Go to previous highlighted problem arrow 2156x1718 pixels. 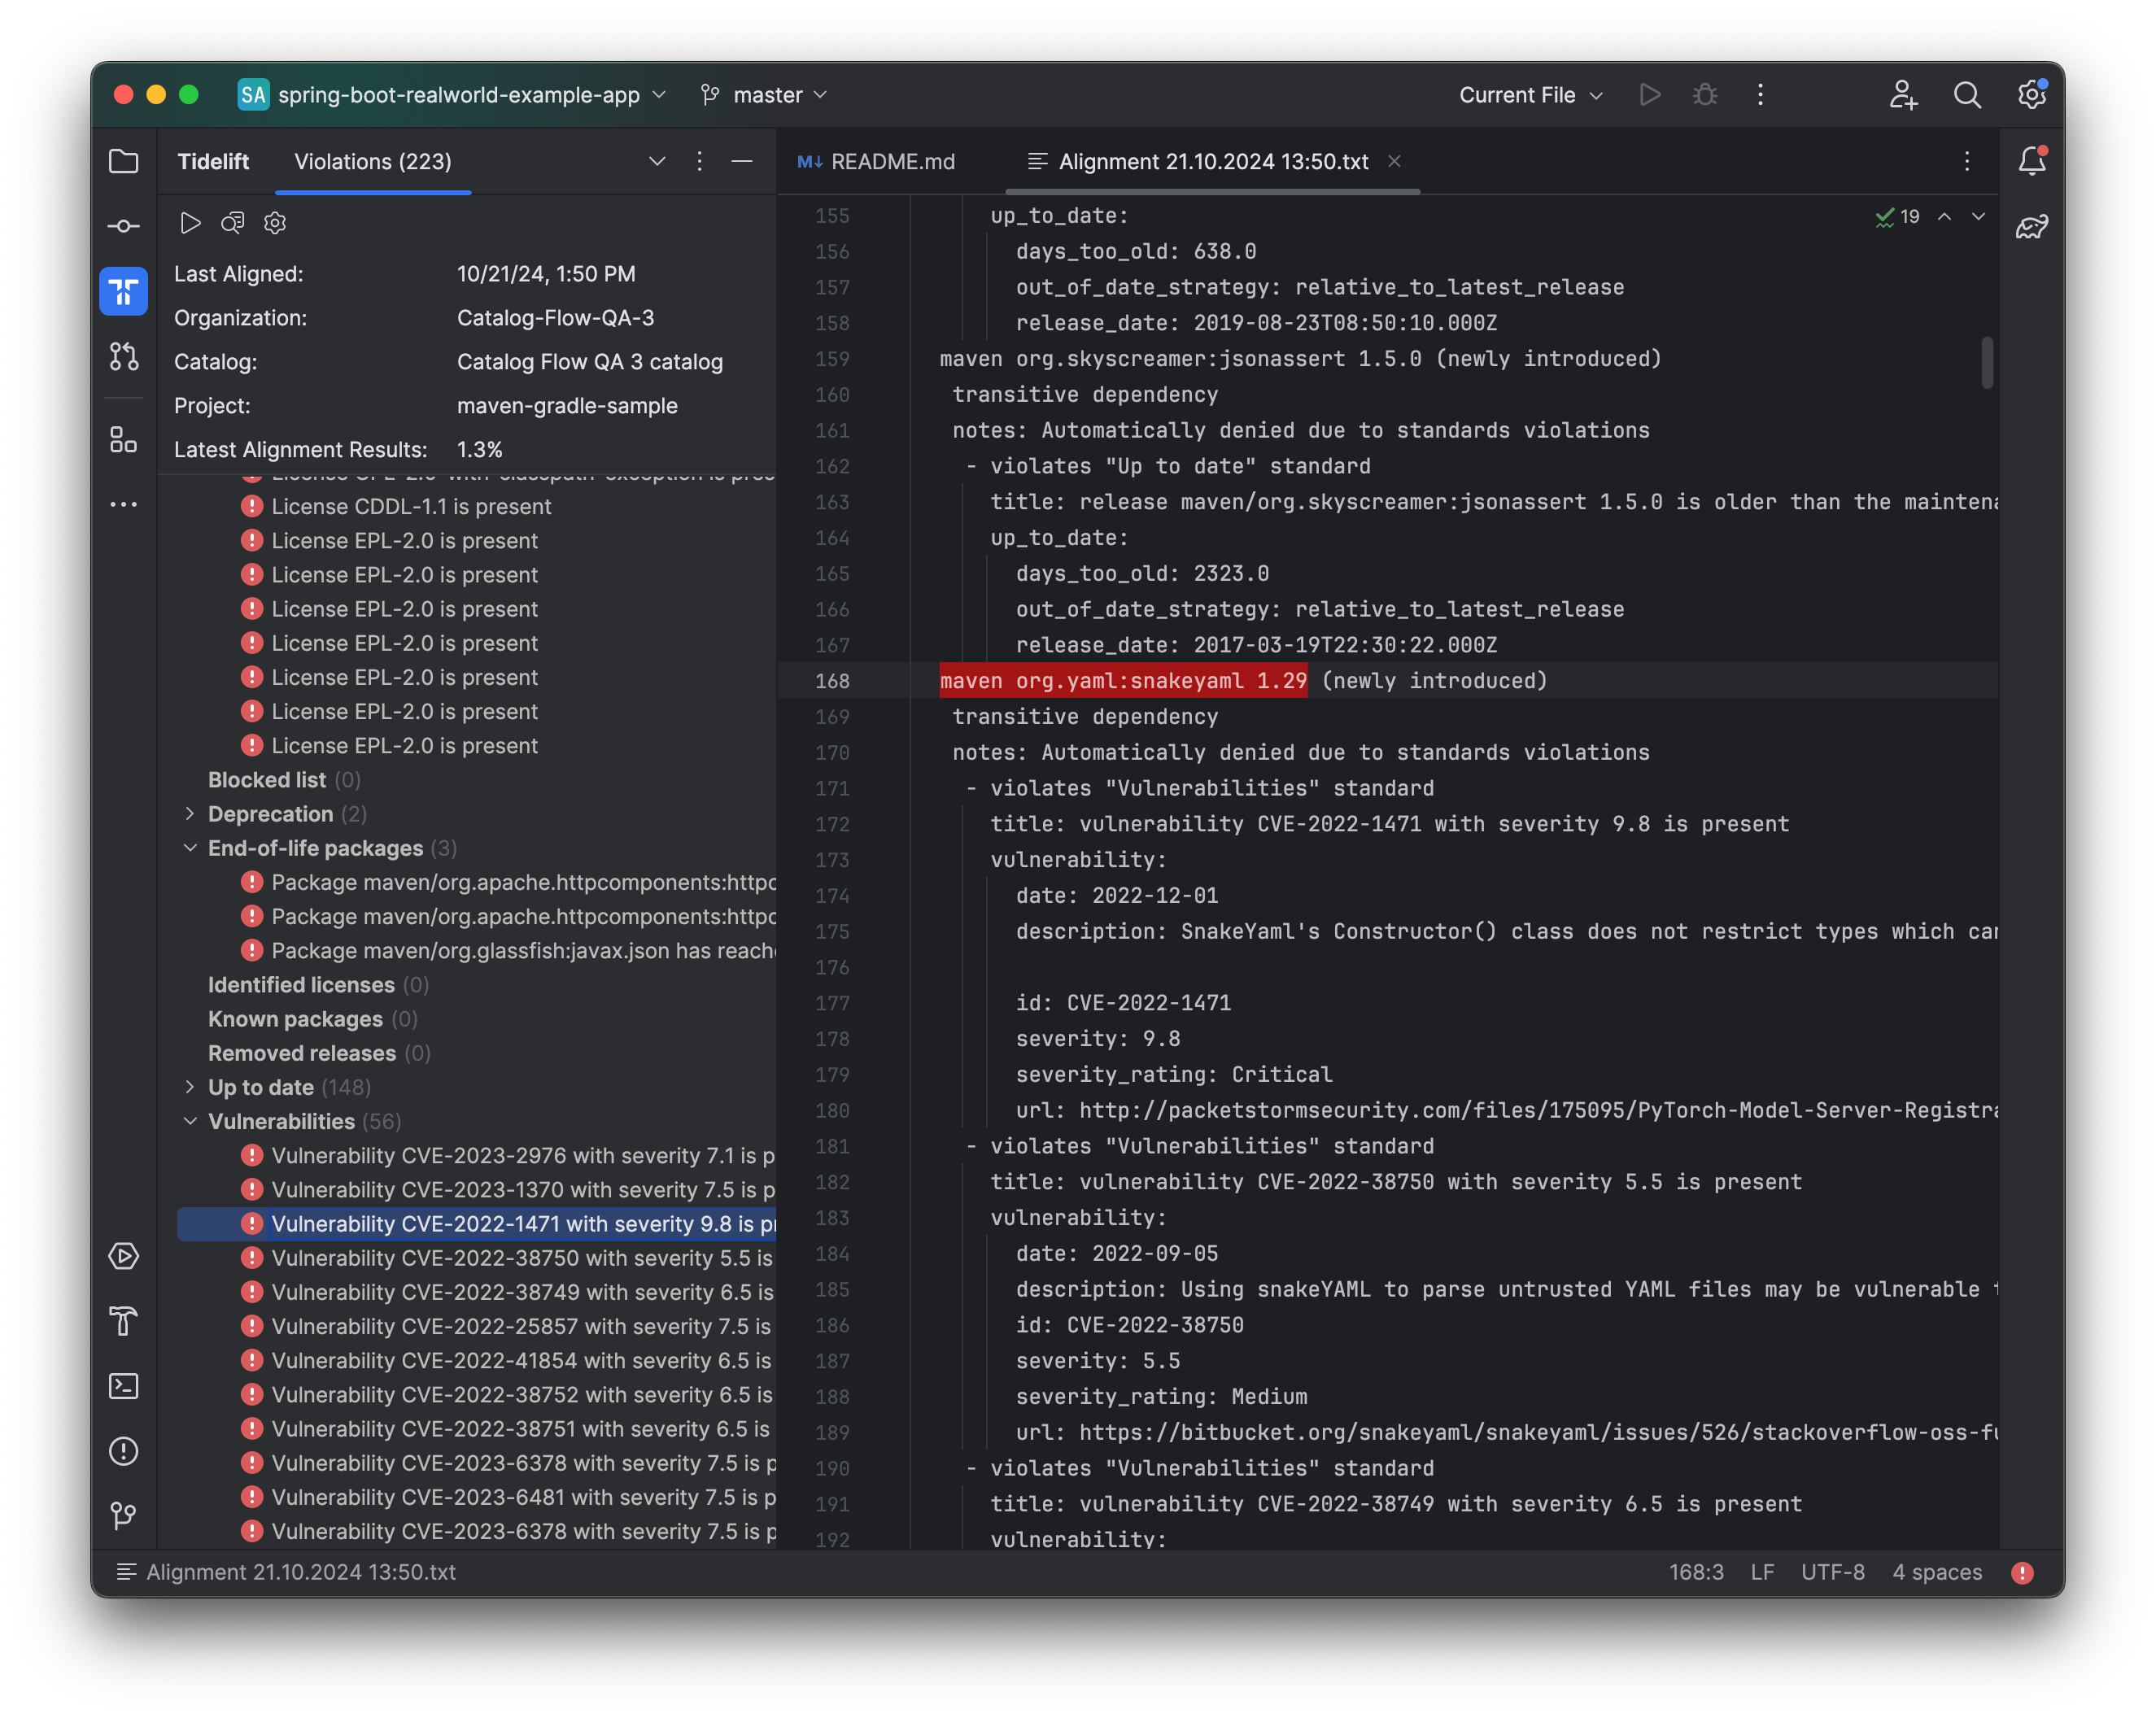(x=1944, y=216)
